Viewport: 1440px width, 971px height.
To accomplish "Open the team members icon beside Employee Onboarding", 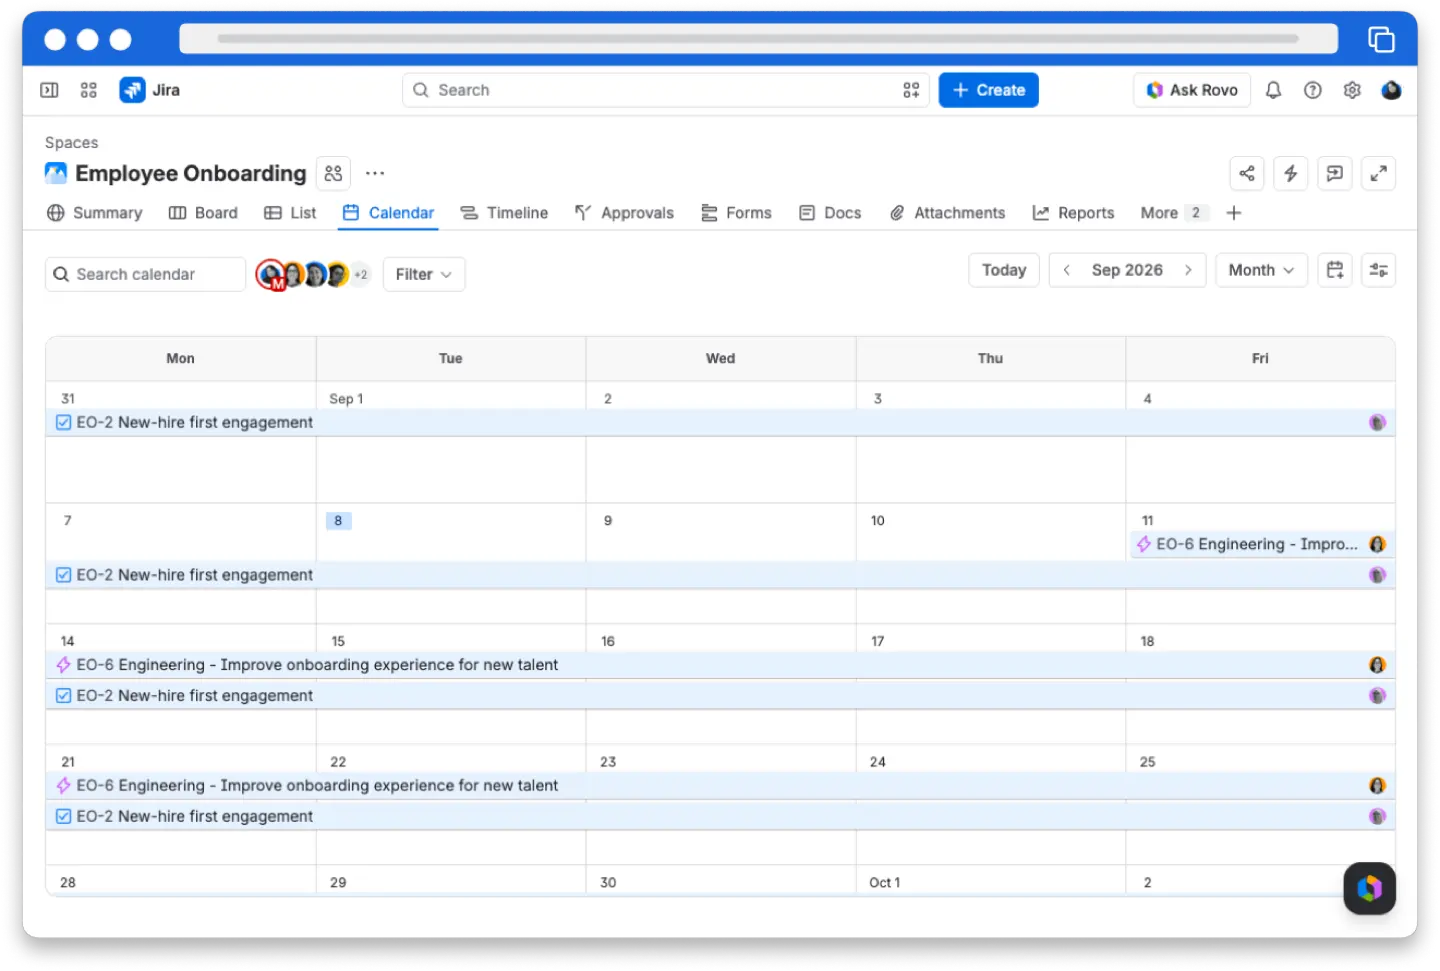I will (334, 174).
